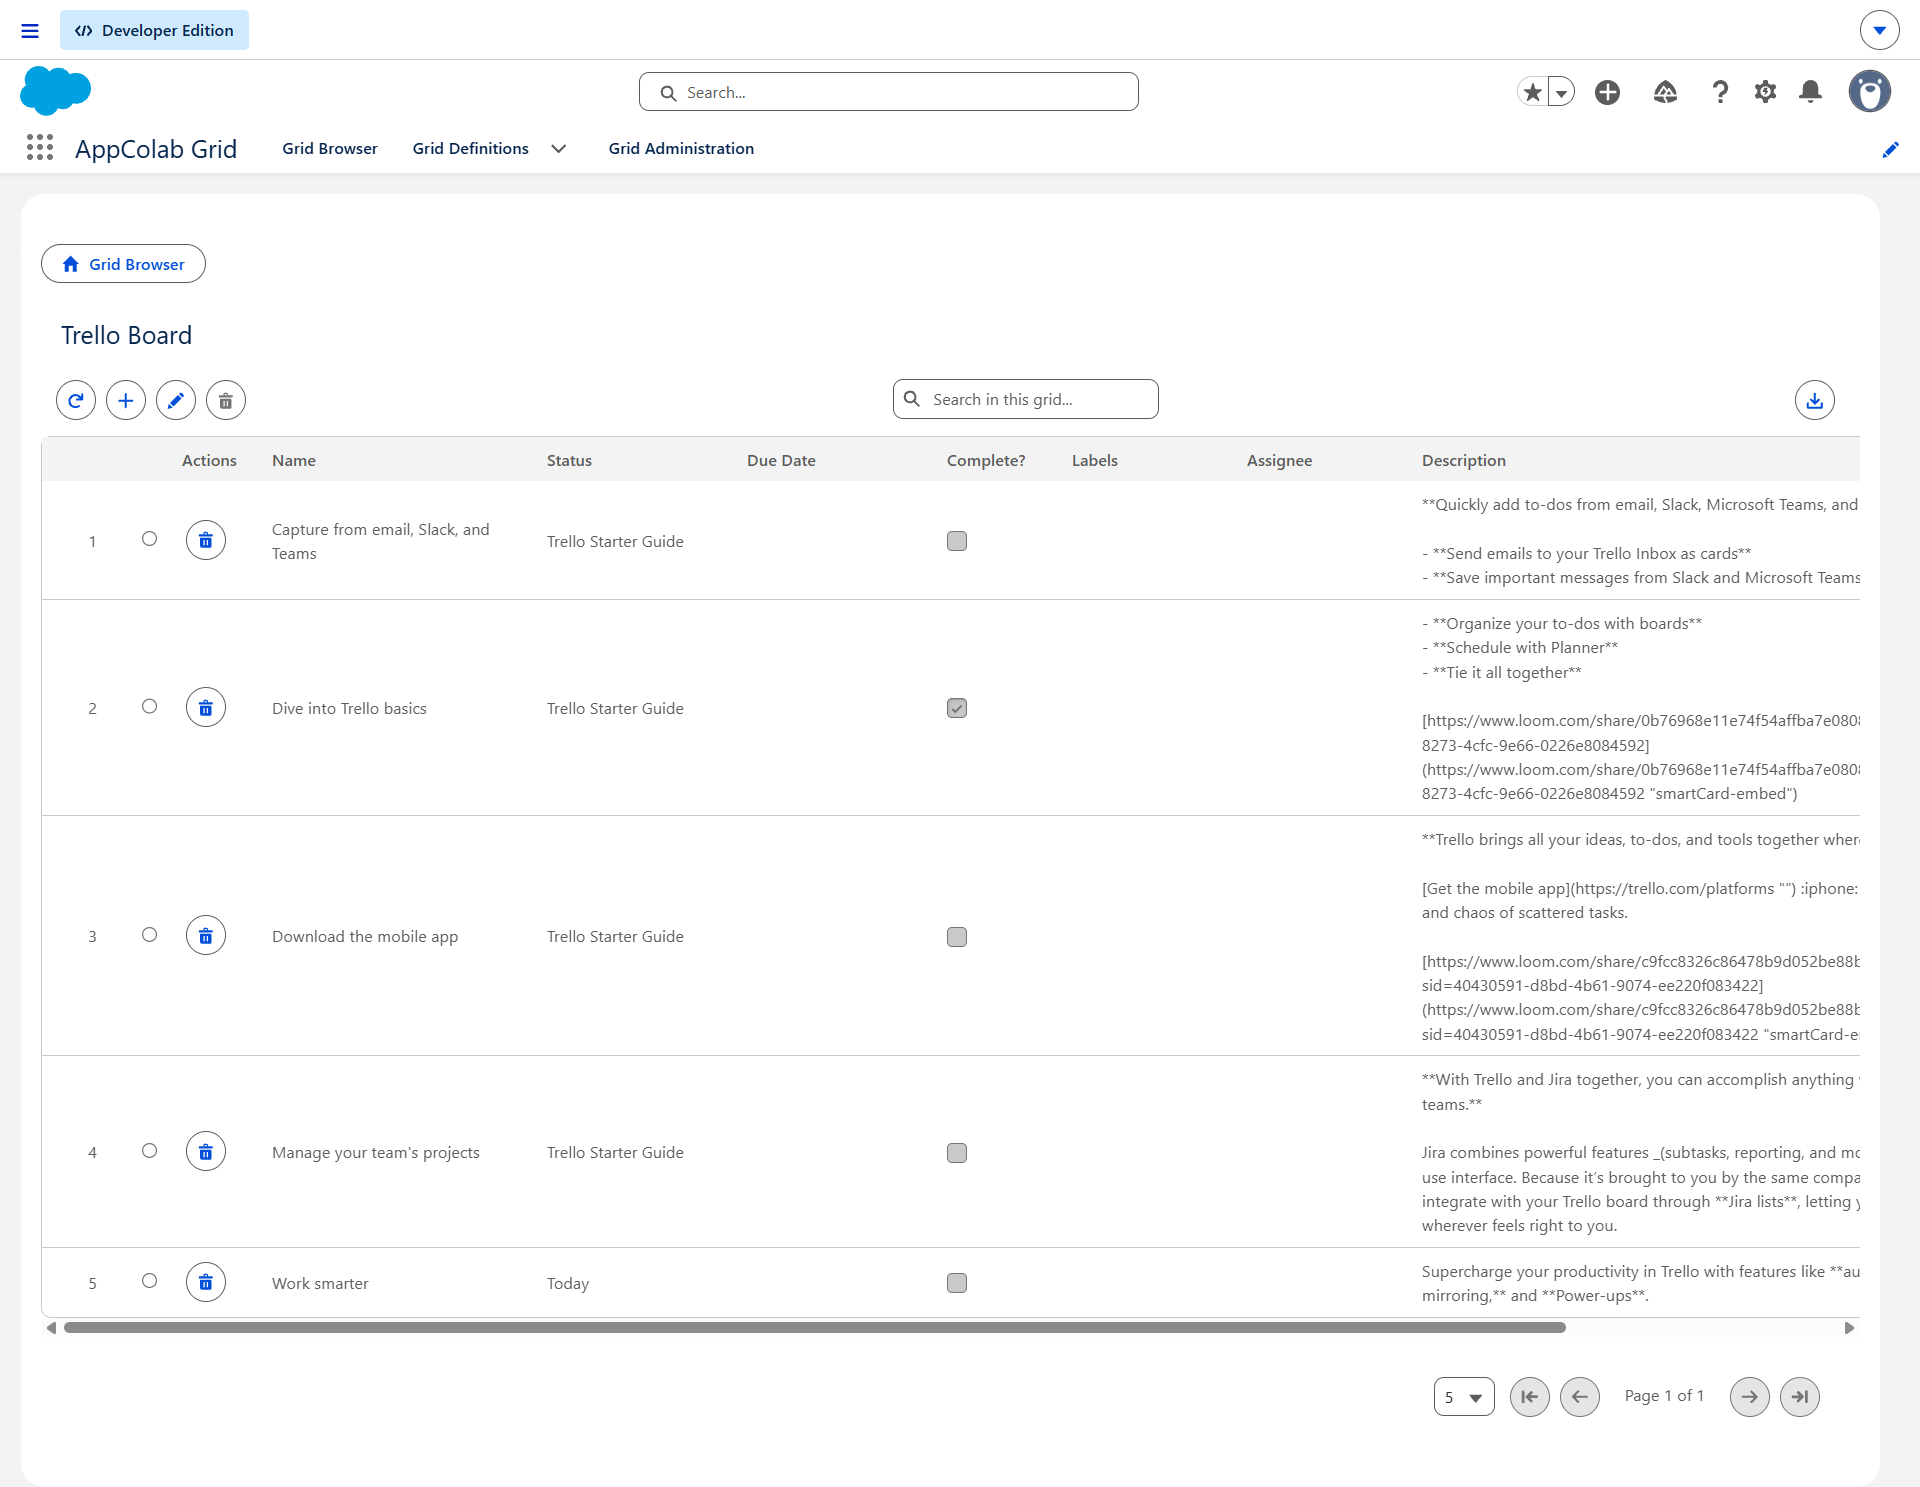Click the Status column header
1920x1487 pixels.
coord(569,460)
